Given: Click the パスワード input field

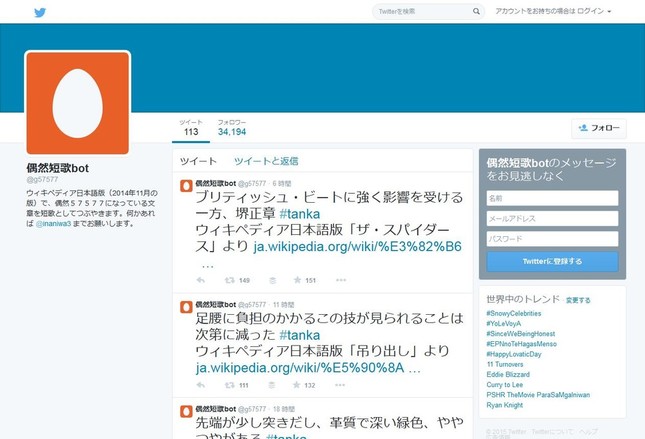Looking at the screenshot, I should tap(552, 239).
